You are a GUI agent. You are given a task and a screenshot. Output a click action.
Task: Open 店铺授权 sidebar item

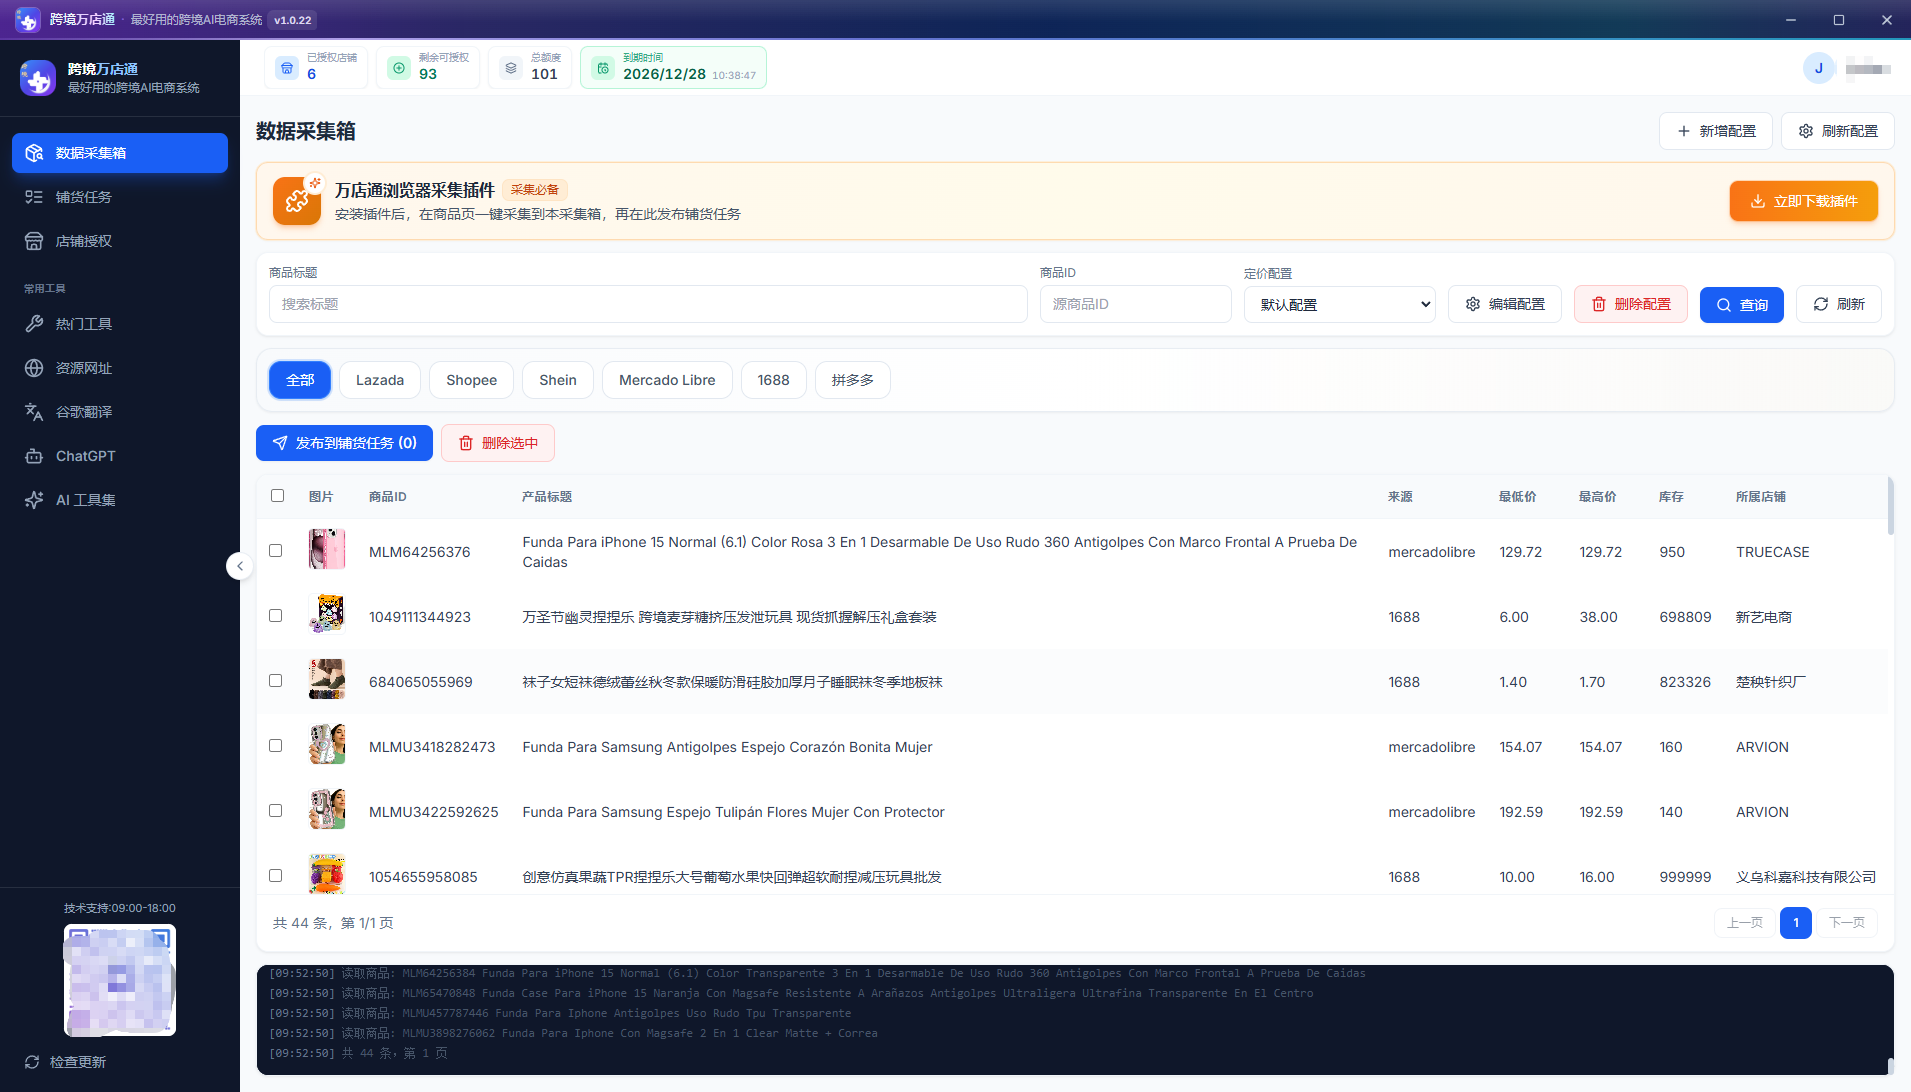pyautogui.click(x=120, y=241)
